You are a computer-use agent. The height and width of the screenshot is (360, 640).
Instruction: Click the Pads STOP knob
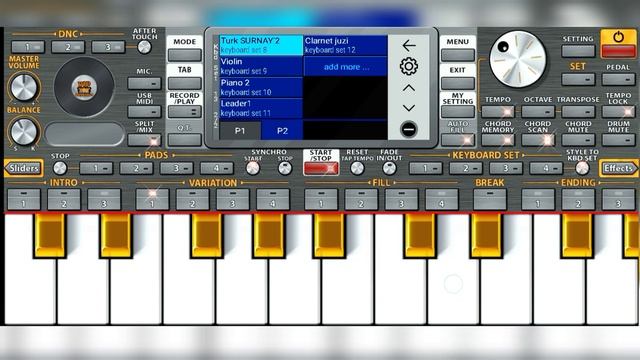coord(60,168)
